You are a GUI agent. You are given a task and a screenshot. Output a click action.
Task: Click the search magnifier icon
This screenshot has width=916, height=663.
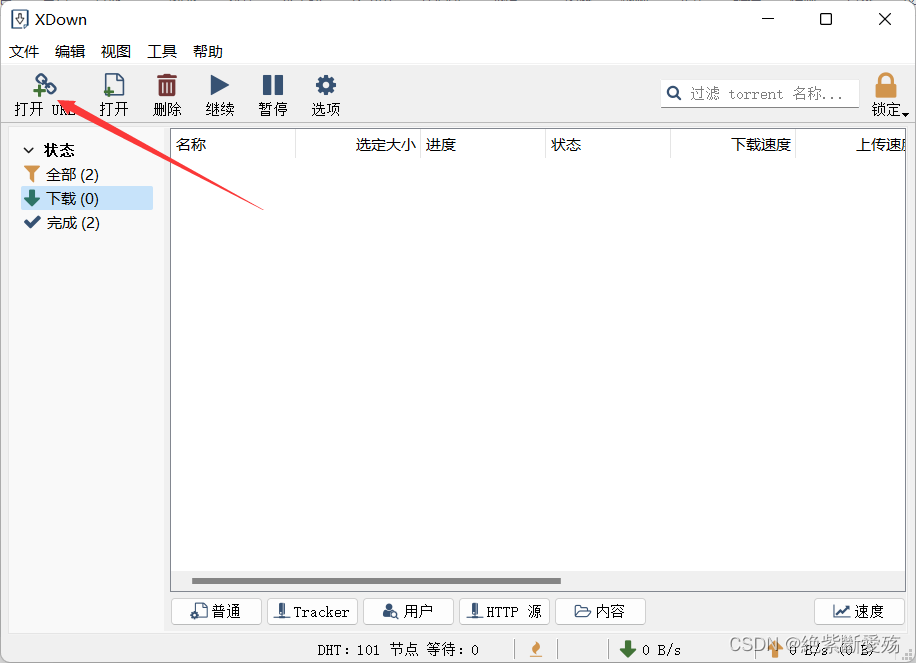tap(674, 93)
